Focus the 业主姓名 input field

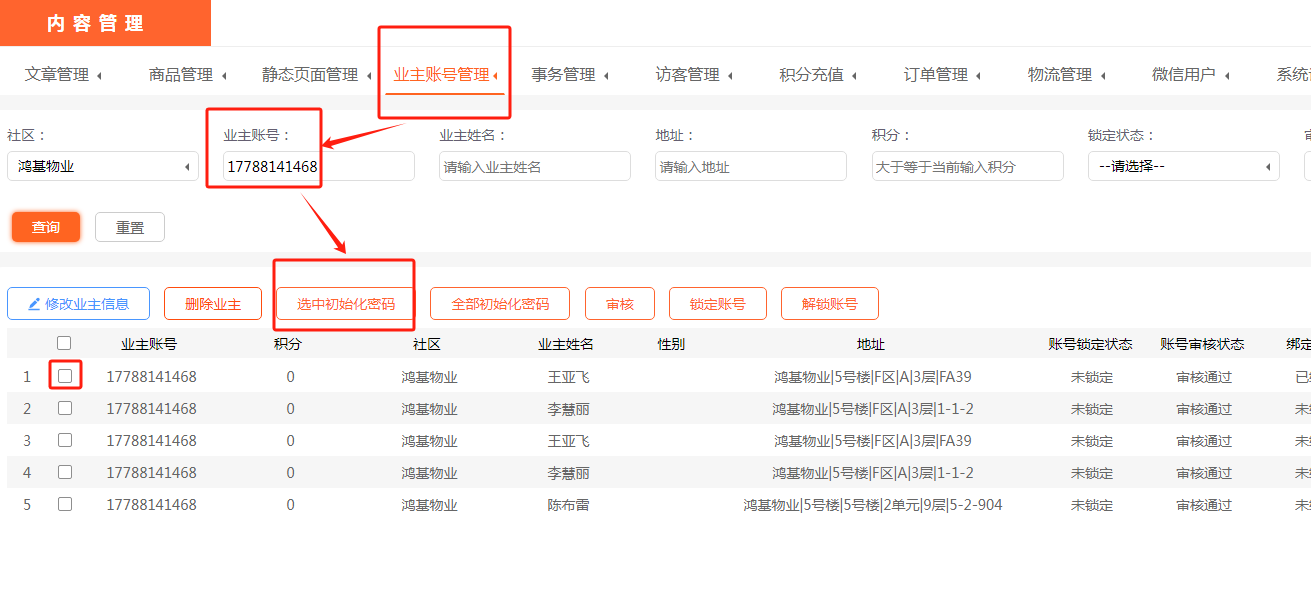click(x=534, y=167)
